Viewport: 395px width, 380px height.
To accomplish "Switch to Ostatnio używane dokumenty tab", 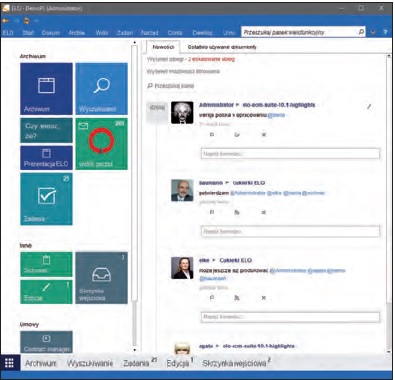I will tap(222, 47).
